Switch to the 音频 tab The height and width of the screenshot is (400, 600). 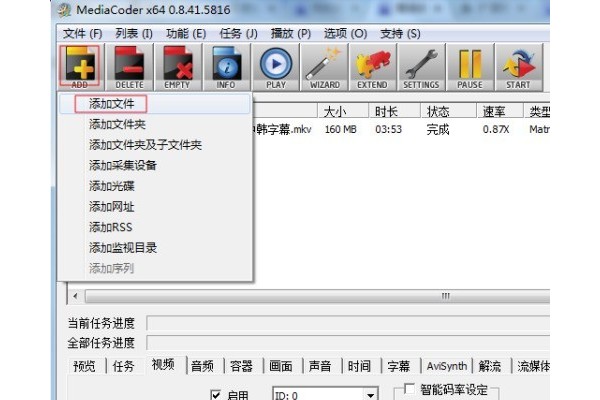coord(202,366)
